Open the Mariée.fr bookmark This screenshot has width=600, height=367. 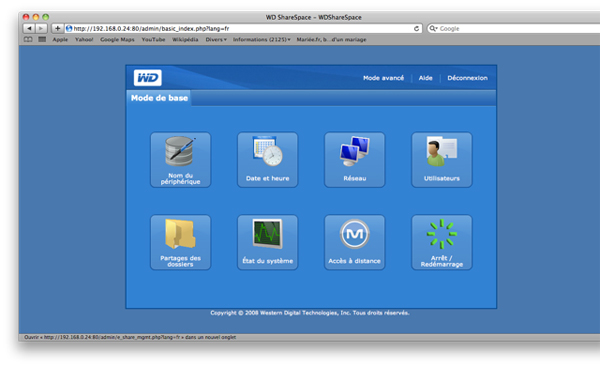tap(331, 39)
